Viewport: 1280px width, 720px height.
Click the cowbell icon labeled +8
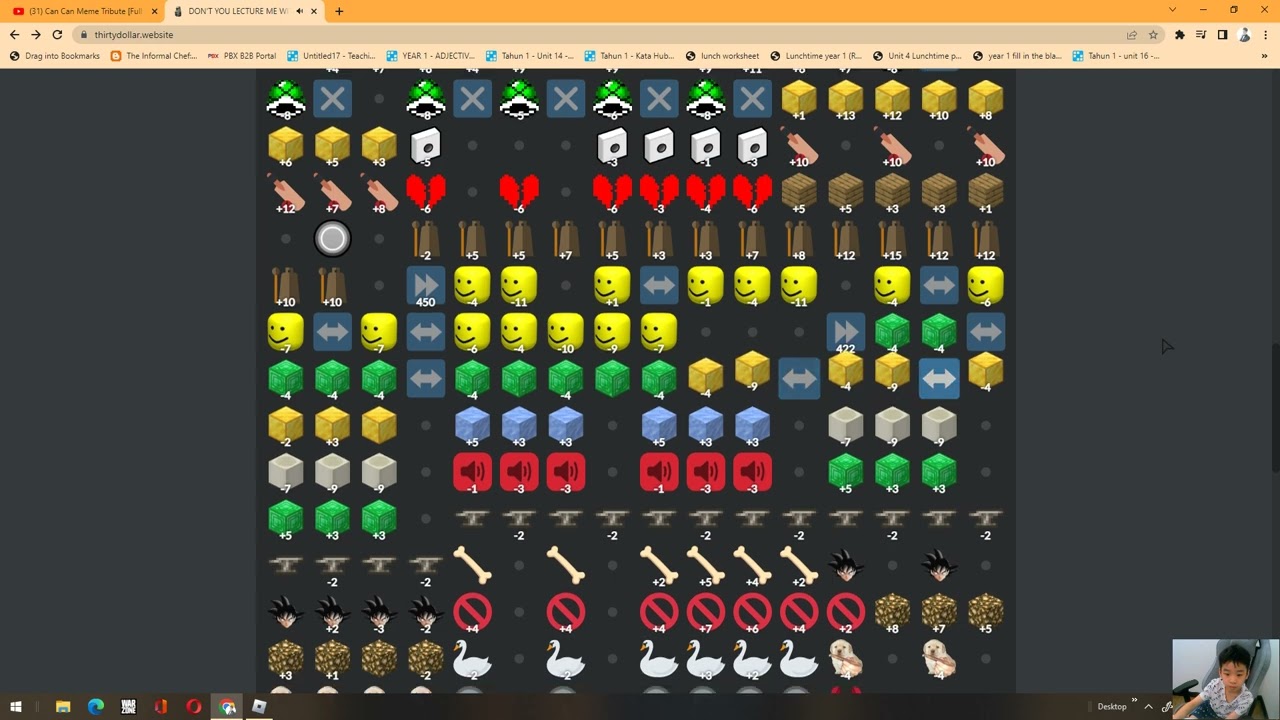[799, 240]
